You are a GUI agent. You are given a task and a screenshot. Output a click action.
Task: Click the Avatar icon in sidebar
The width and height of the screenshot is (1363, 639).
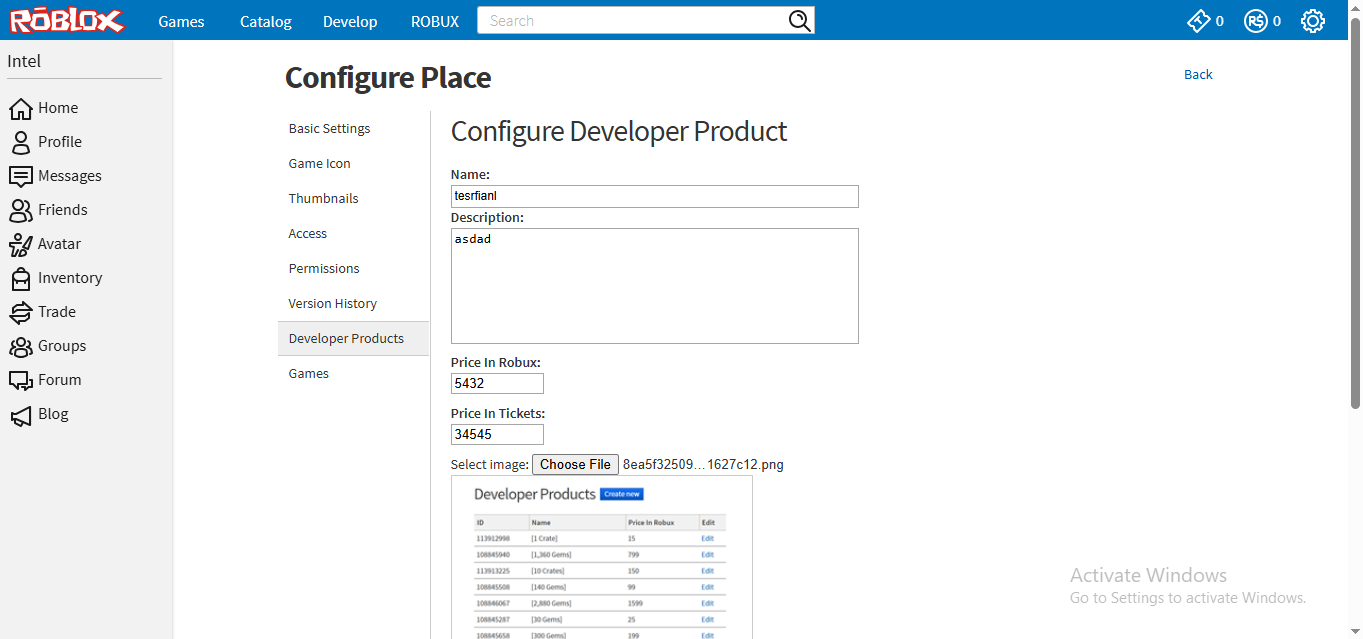point(21,244)
